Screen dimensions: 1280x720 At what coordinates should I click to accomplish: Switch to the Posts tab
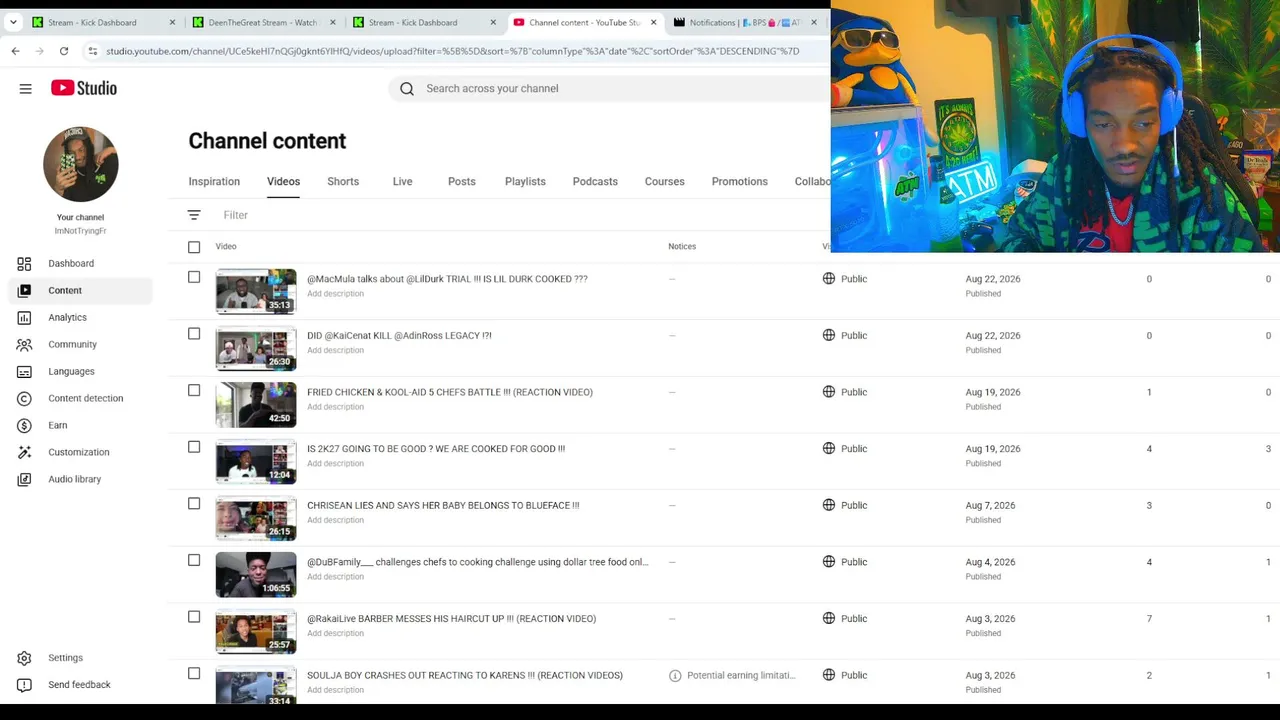point(462,182)
